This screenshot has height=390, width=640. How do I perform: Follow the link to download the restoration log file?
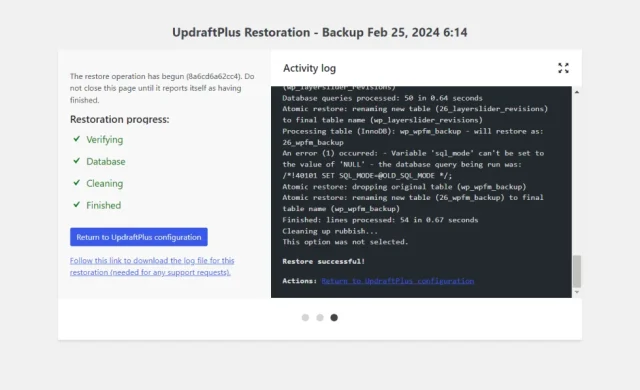(152, 266)
